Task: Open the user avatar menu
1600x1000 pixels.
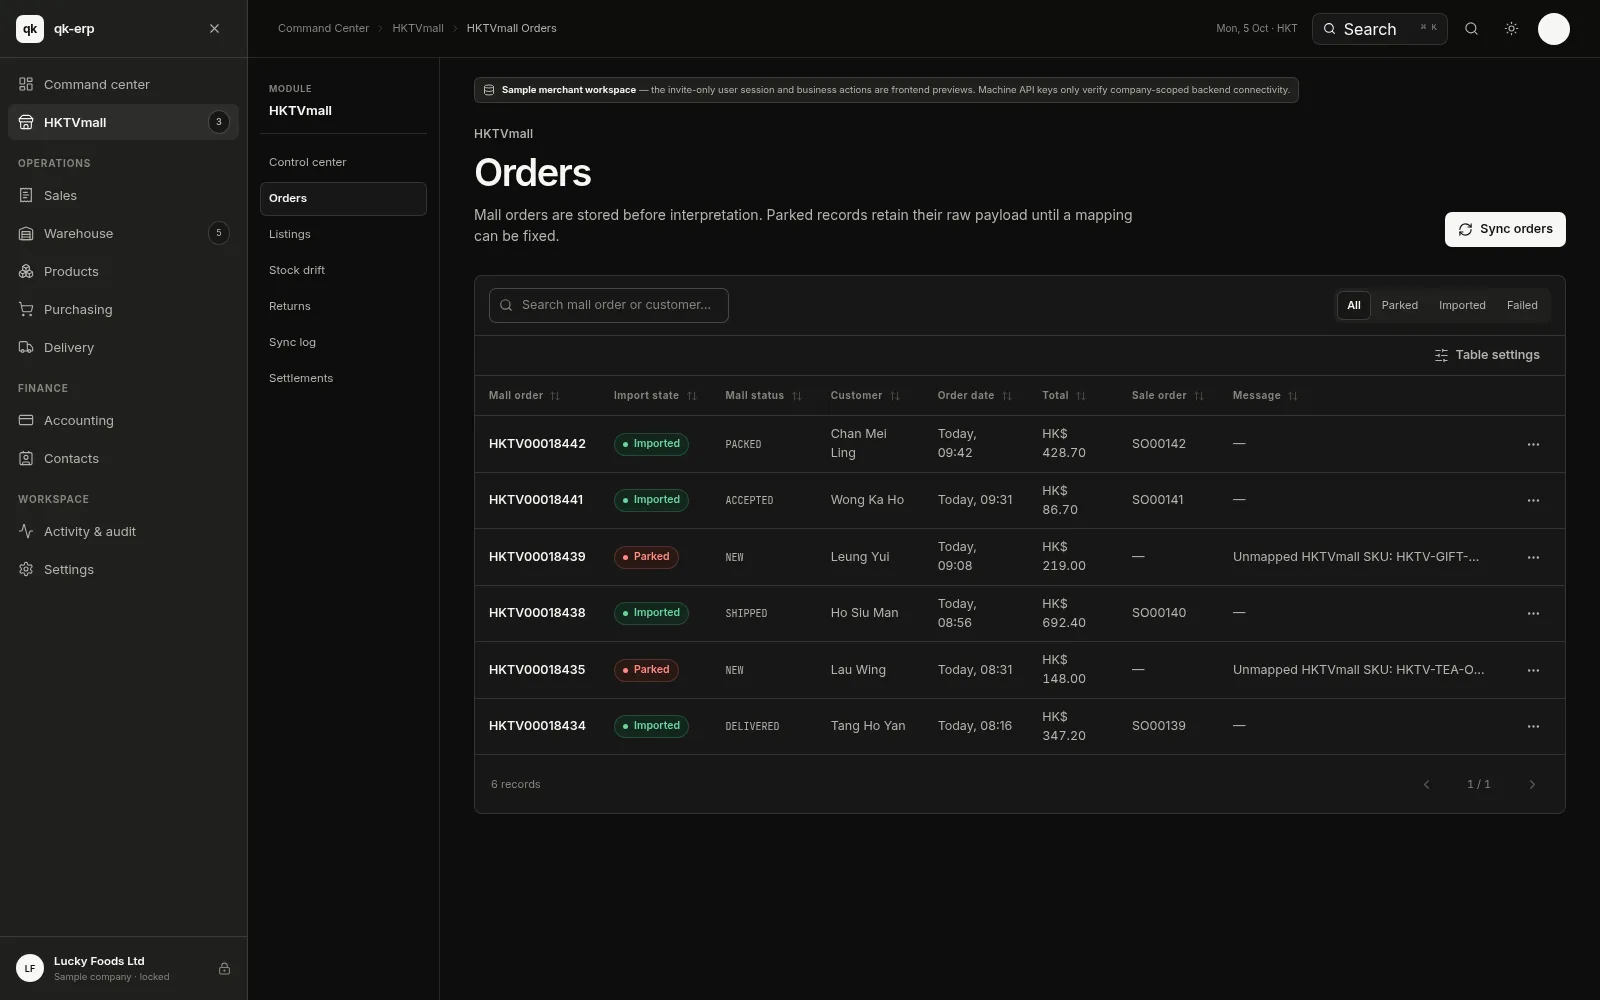Action: click(1553, 29)
